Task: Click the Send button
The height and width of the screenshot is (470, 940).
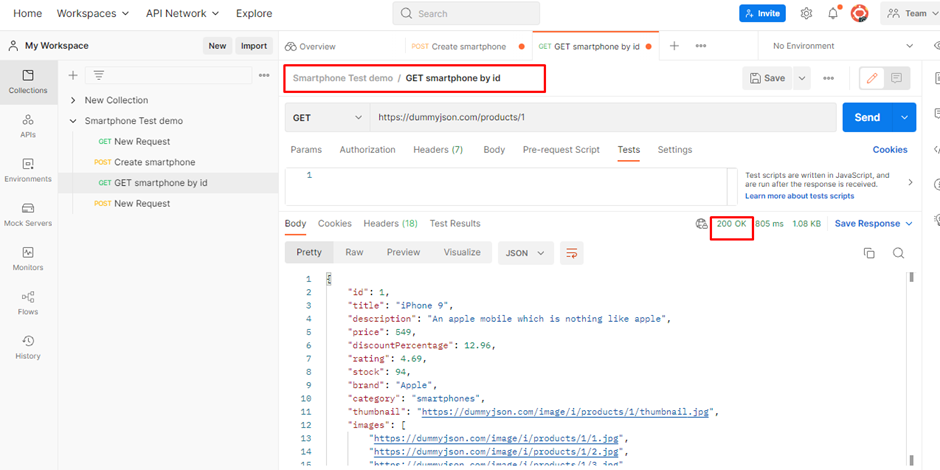Action: point(867,118)
